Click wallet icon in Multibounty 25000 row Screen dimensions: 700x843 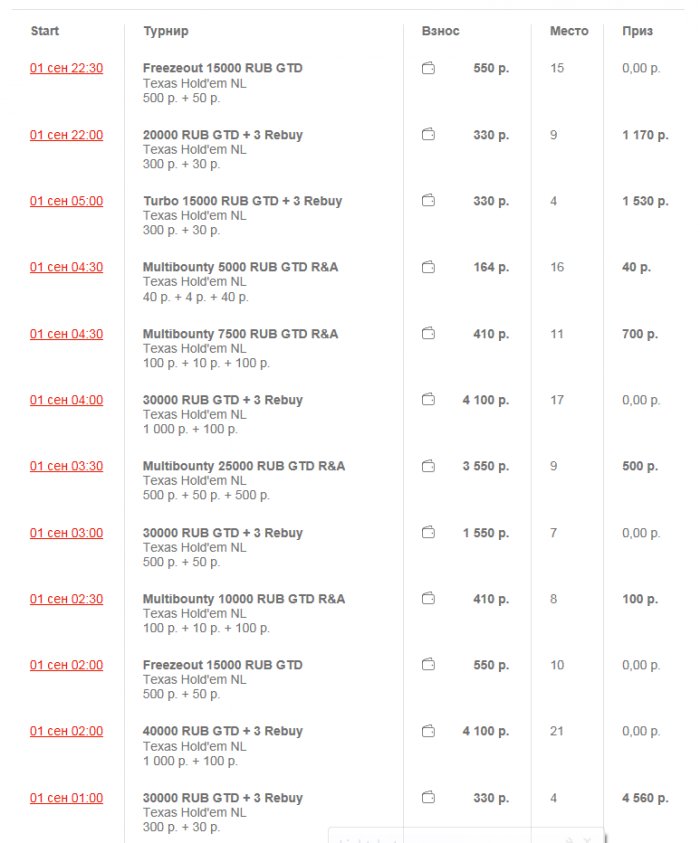point(428,466)
